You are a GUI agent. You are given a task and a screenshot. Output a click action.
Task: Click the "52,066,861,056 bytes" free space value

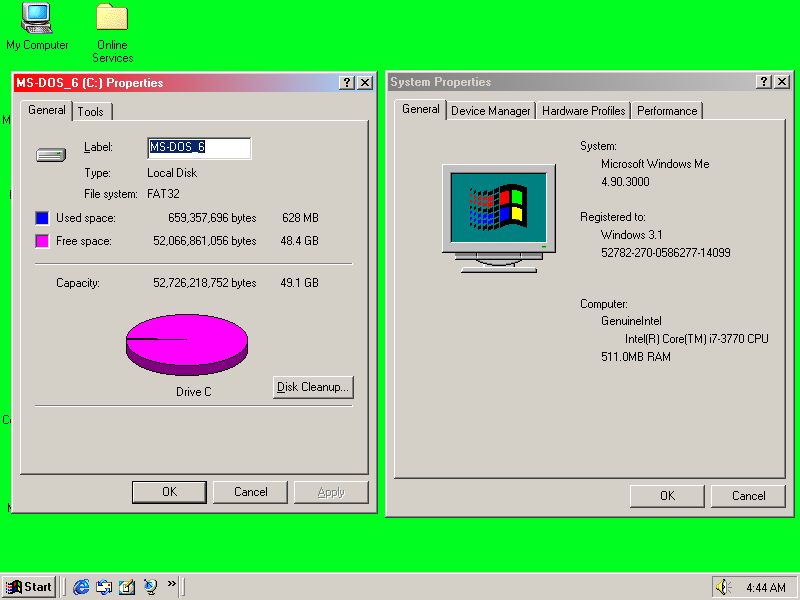pyautogui.click(x=205, y=241)
